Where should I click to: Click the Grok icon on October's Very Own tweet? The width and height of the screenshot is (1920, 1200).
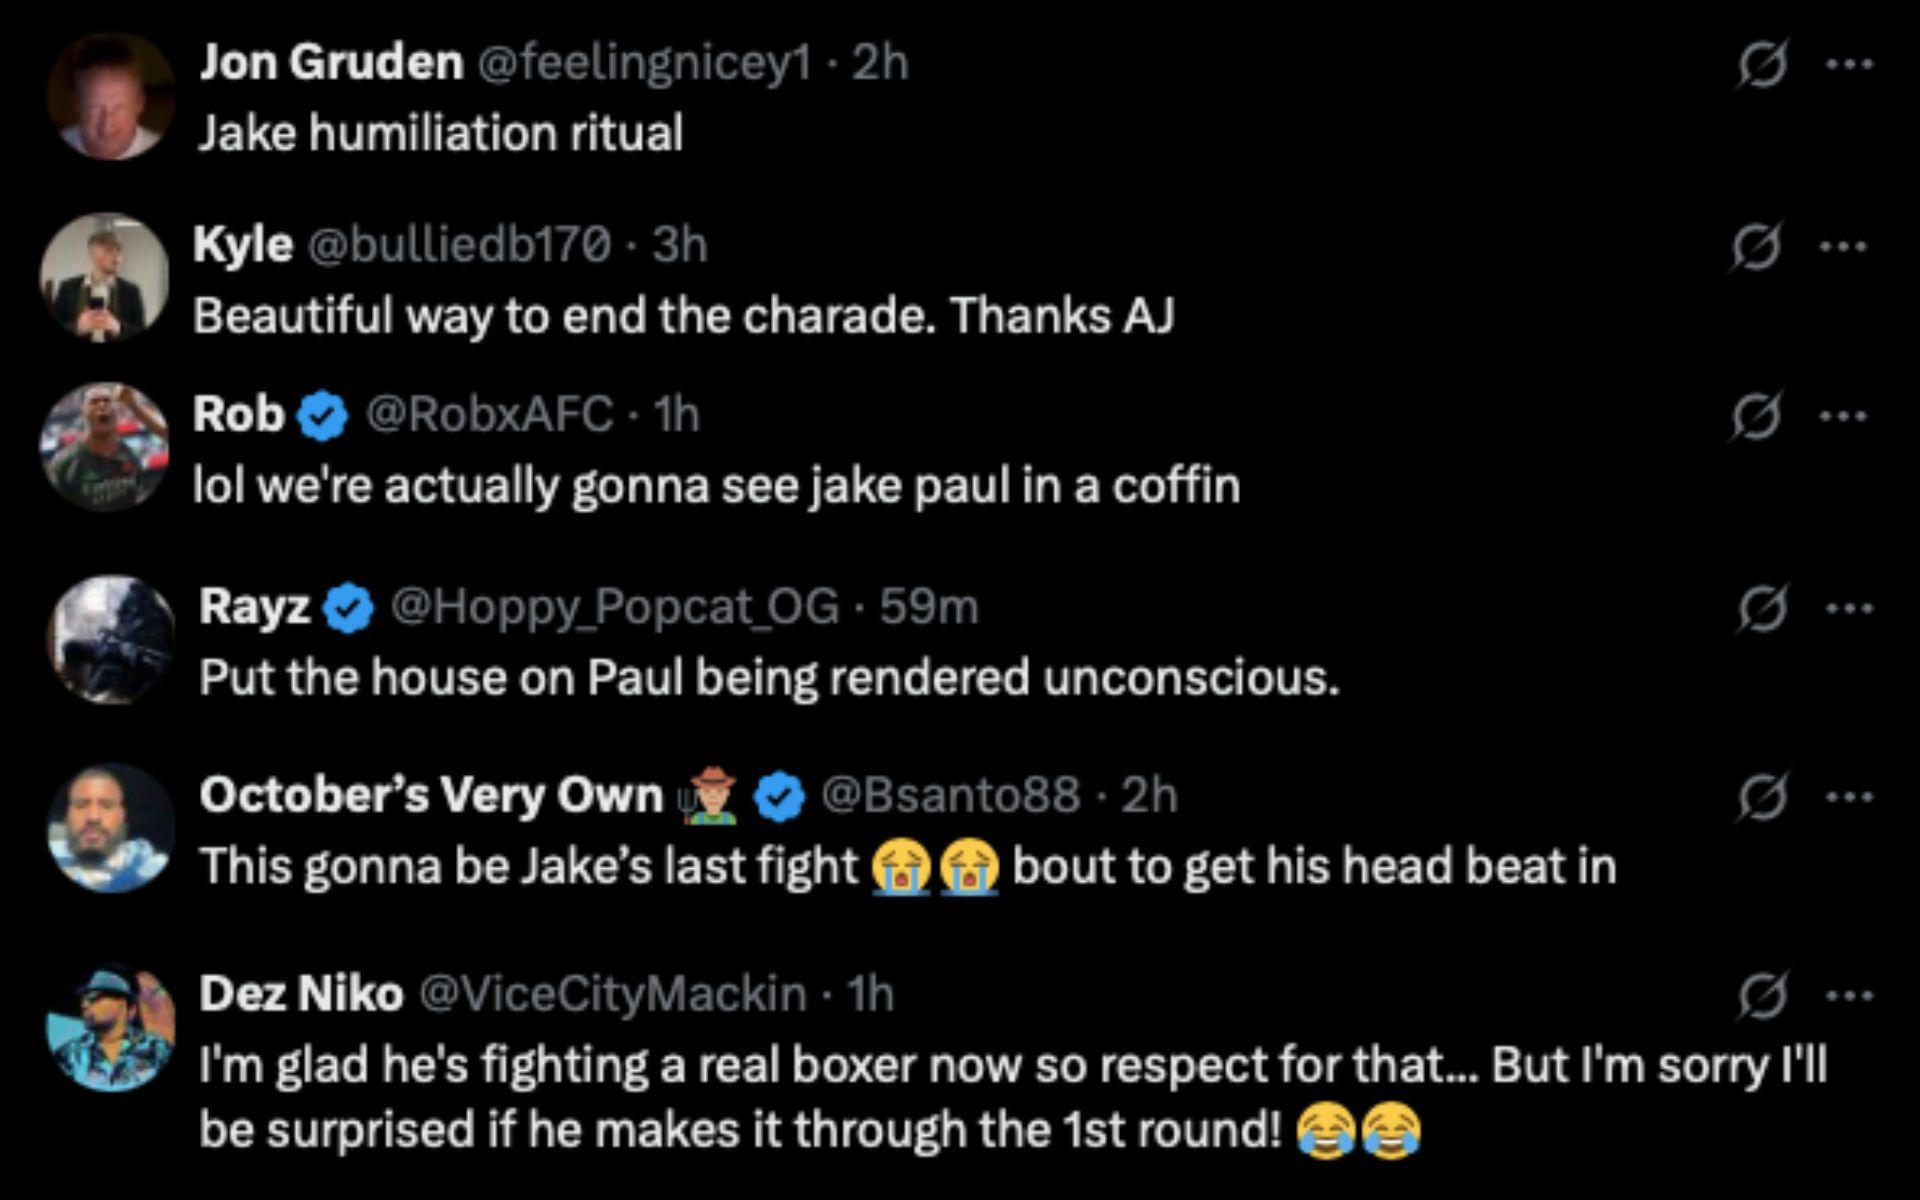[1761, 797]
